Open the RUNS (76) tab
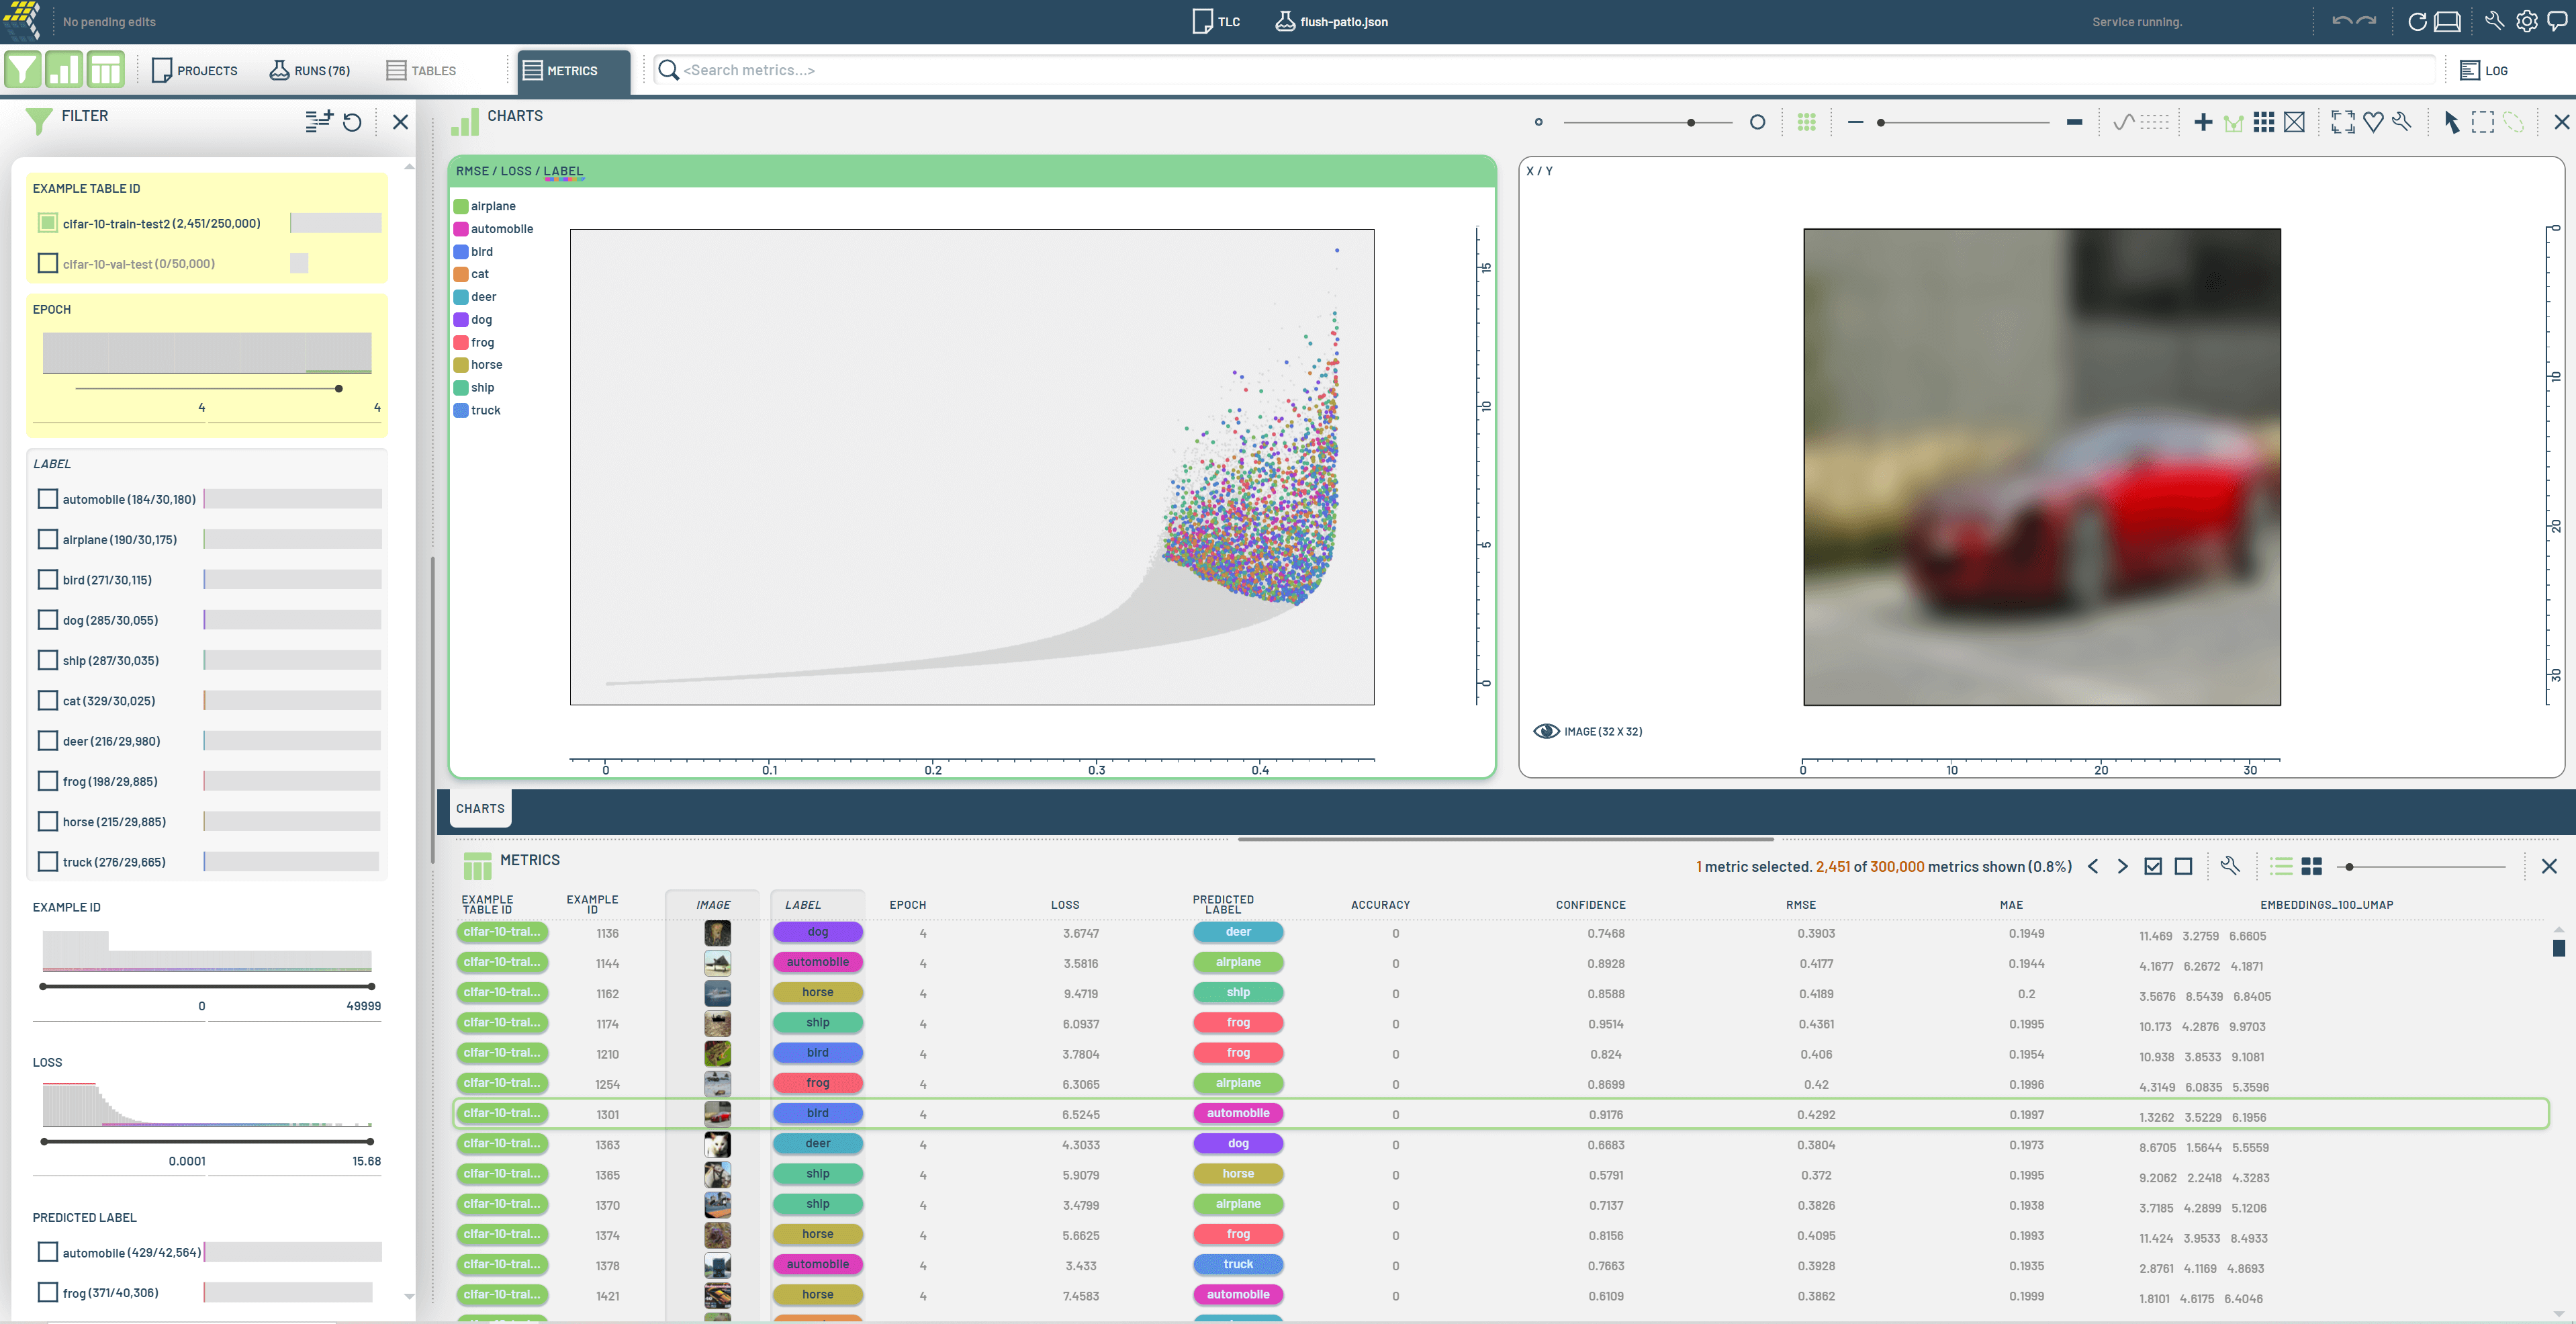This screenshot has height=1324, width=2576. [310, 70]
